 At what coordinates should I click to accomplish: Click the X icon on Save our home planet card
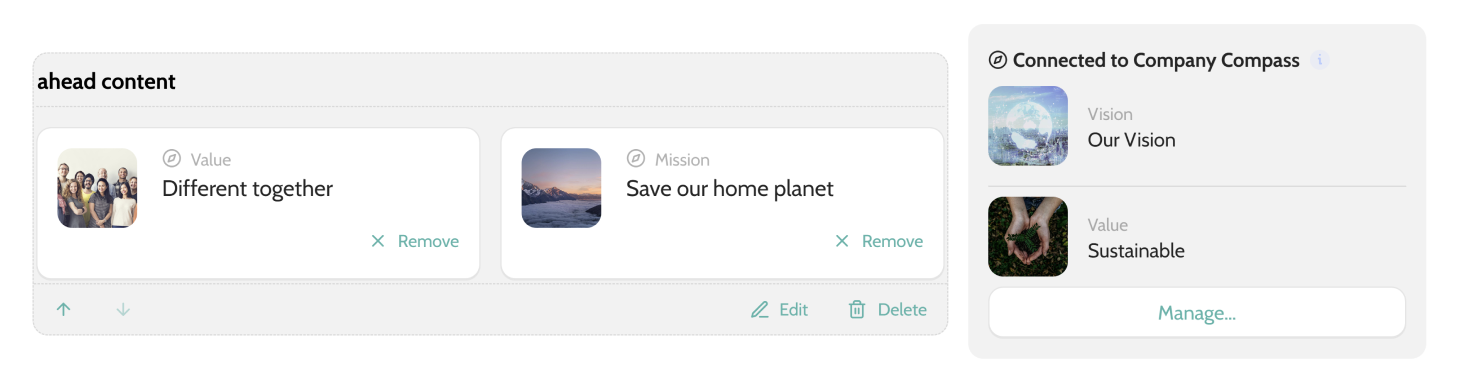coord(842,241)
